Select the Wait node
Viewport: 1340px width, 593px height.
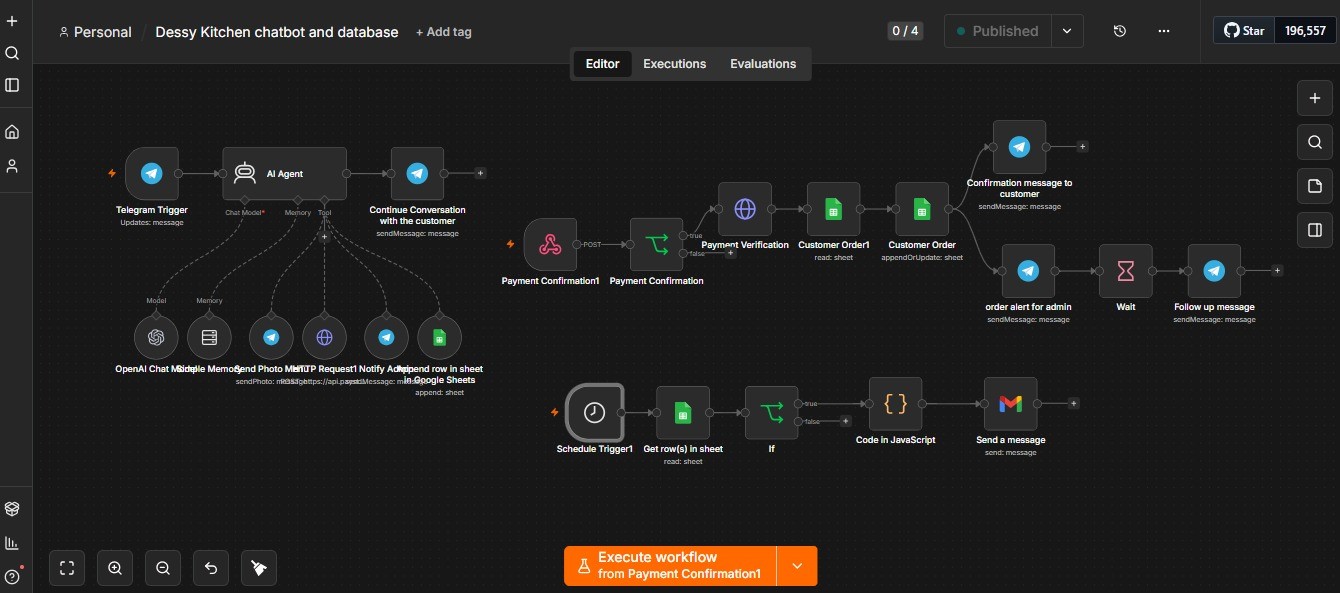coord(1126,271)
